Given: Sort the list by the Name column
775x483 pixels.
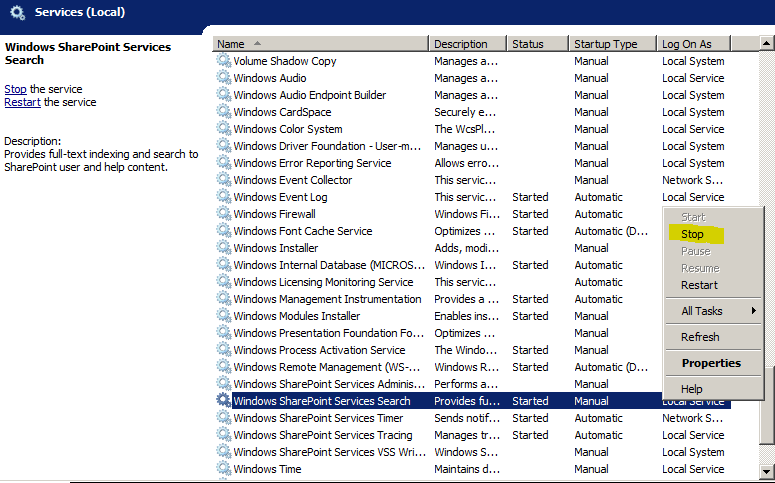Looking at the screenshot, I should pyautogui.click(x=321, y=44).
